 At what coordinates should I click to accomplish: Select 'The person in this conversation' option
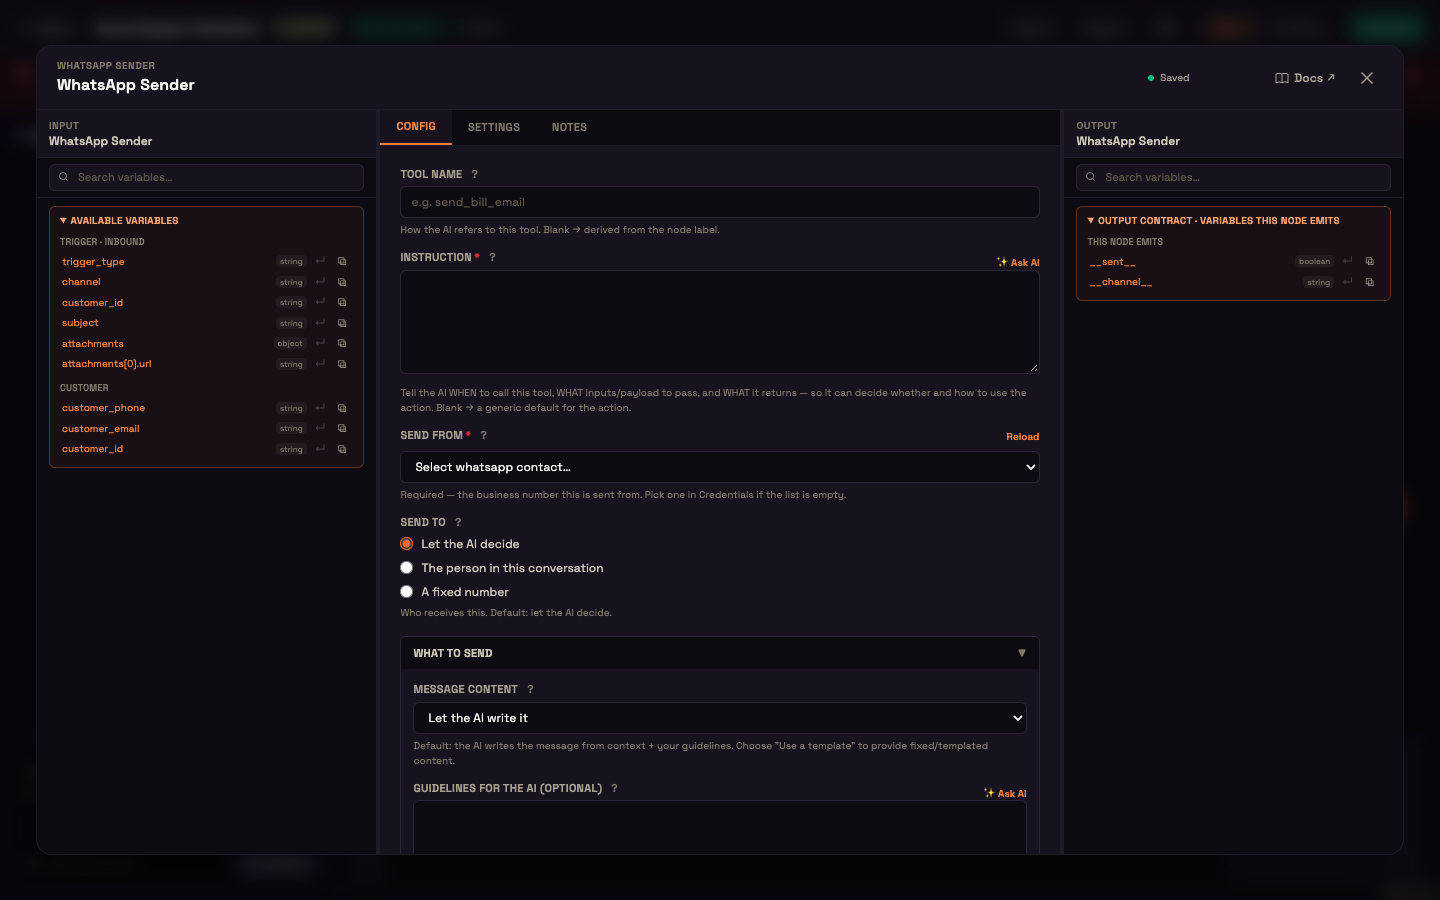(407, 568)
